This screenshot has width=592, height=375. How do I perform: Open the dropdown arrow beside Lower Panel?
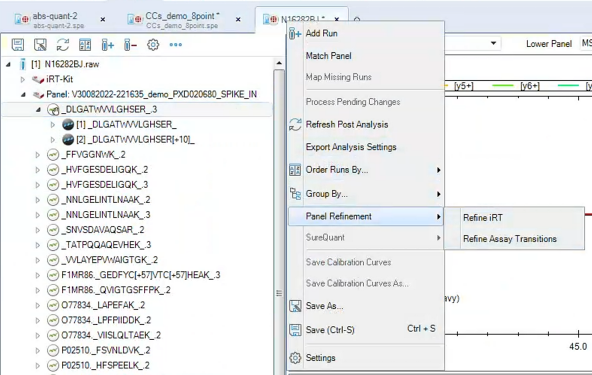[493, 43]
